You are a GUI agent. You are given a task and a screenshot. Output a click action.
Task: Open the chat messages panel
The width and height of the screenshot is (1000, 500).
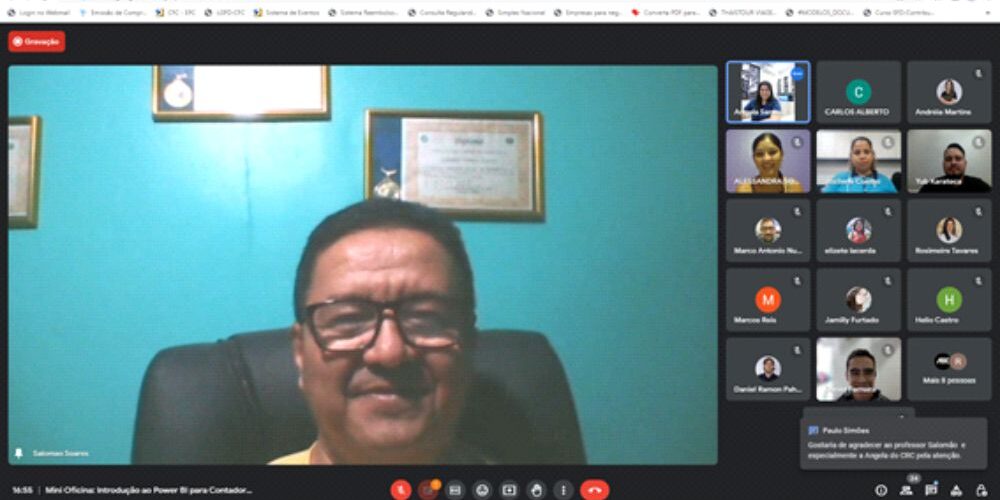[x=931, y=490]
